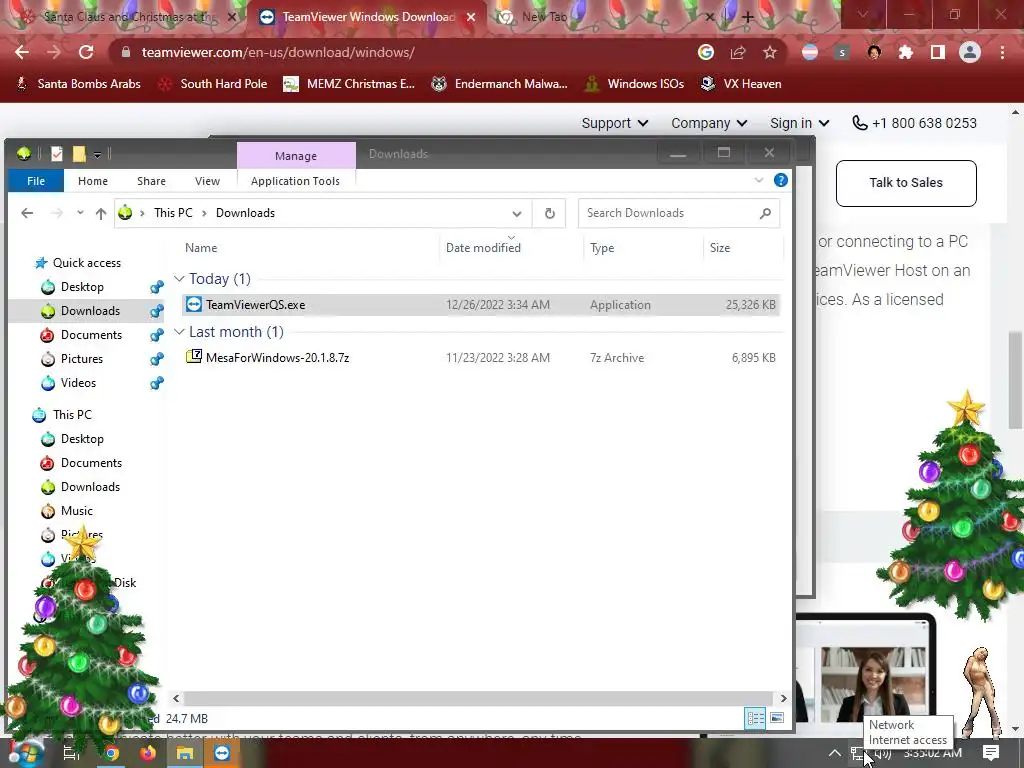This screenshot has width=1024, height=768.
Task: Open pinned Documents under Quick access
Action: click(91, 334)
